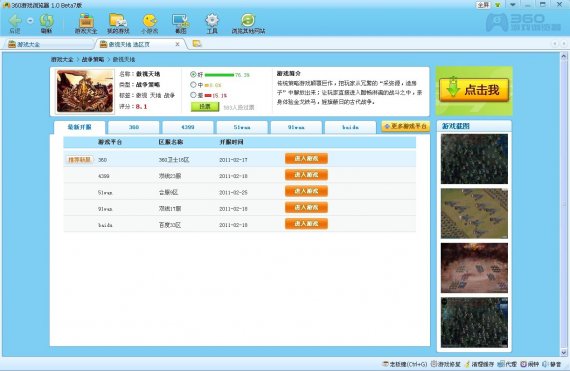Toggle 全屏 fullscreen button in title bar
570x371 pixels.
[x=484, y=5]
